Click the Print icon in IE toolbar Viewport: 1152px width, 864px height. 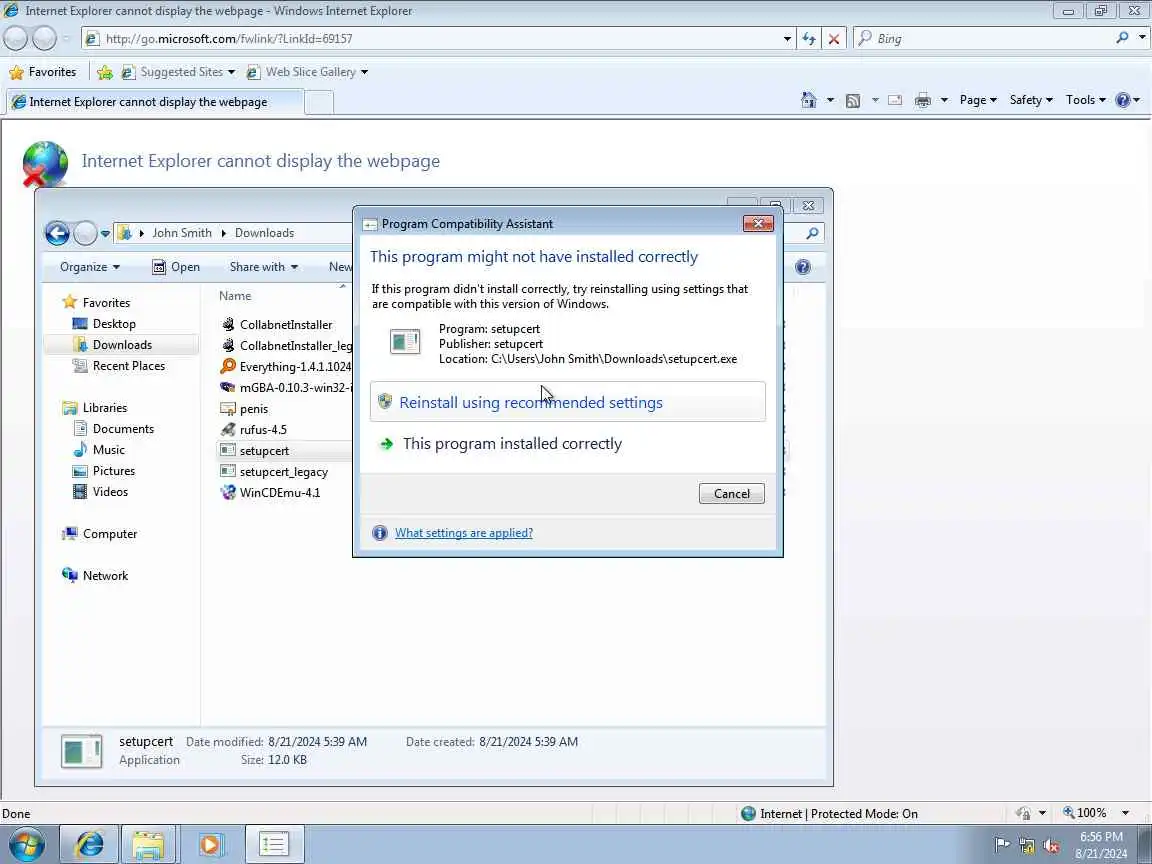[x=923, y=101]
